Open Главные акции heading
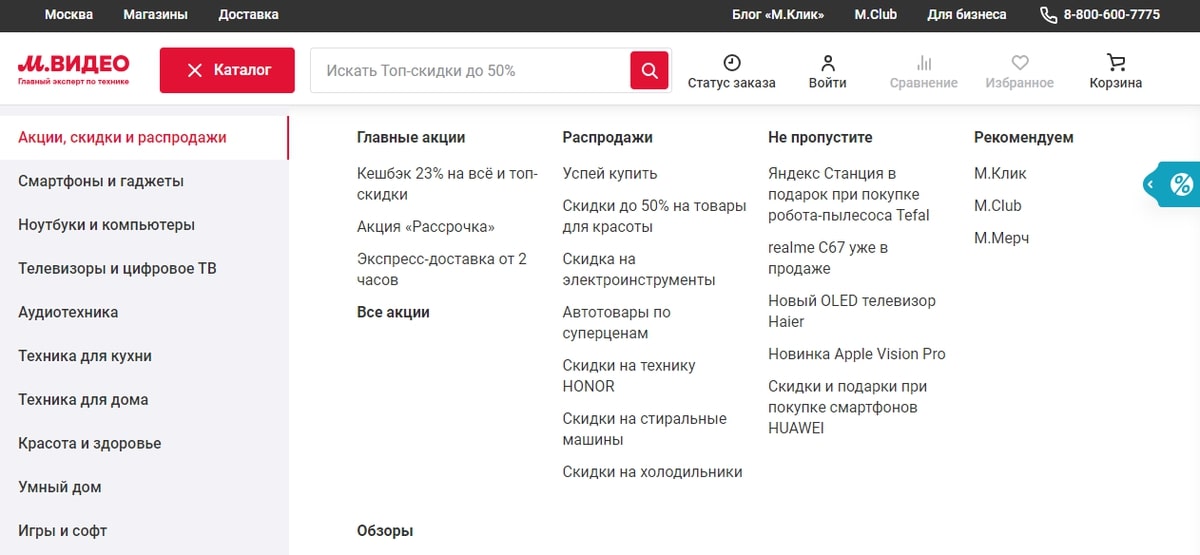 point(411,138)
